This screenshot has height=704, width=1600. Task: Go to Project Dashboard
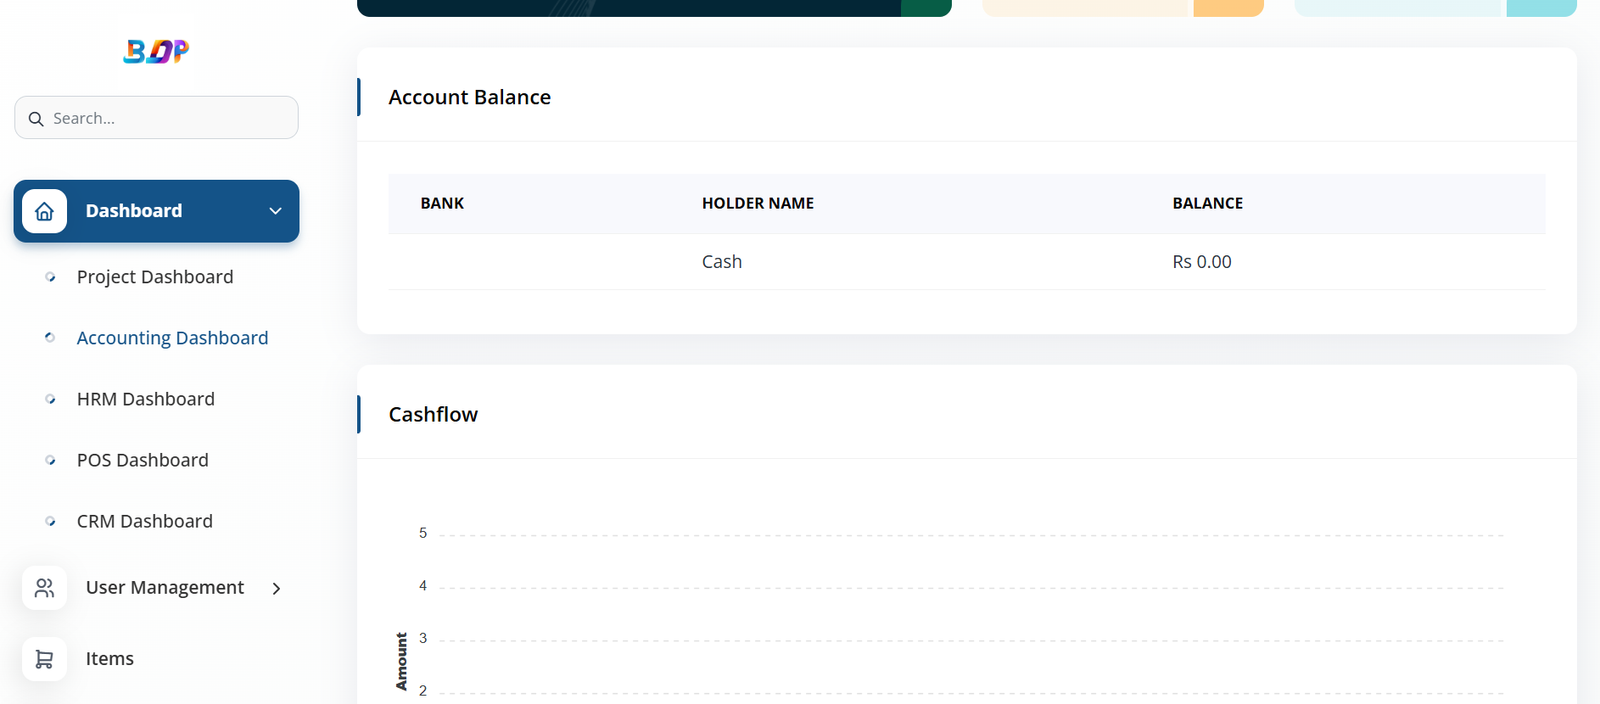coord(155,277)
